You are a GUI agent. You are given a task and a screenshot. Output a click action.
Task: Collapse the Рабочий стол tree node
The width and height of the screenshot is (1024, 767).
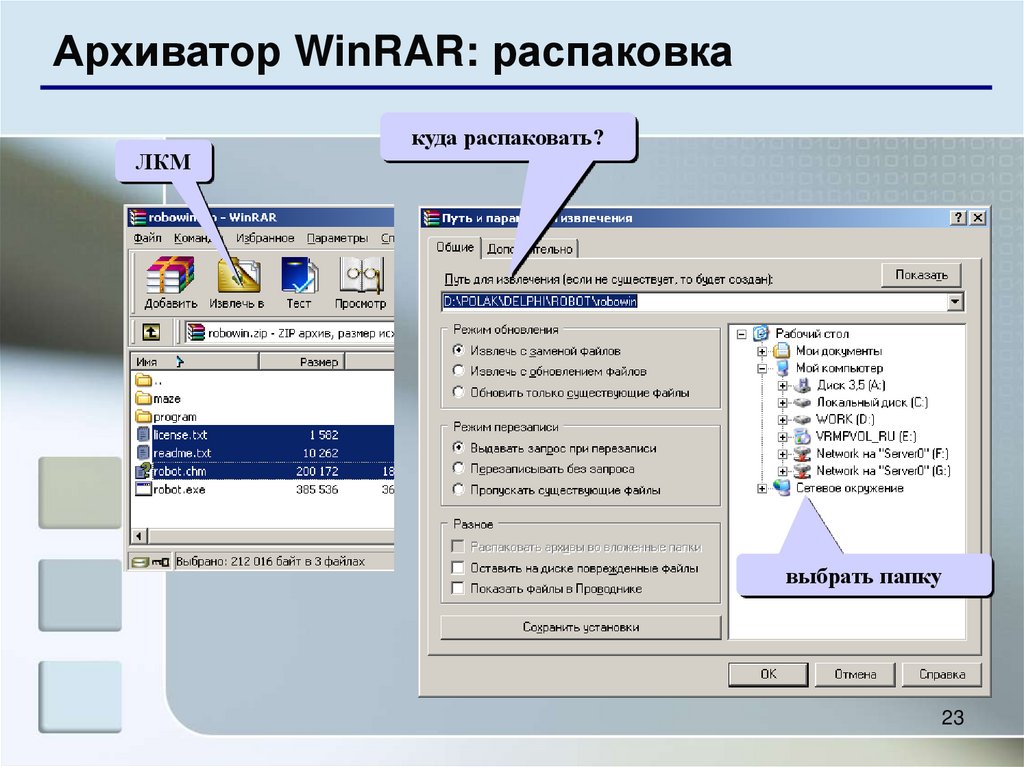741,334
